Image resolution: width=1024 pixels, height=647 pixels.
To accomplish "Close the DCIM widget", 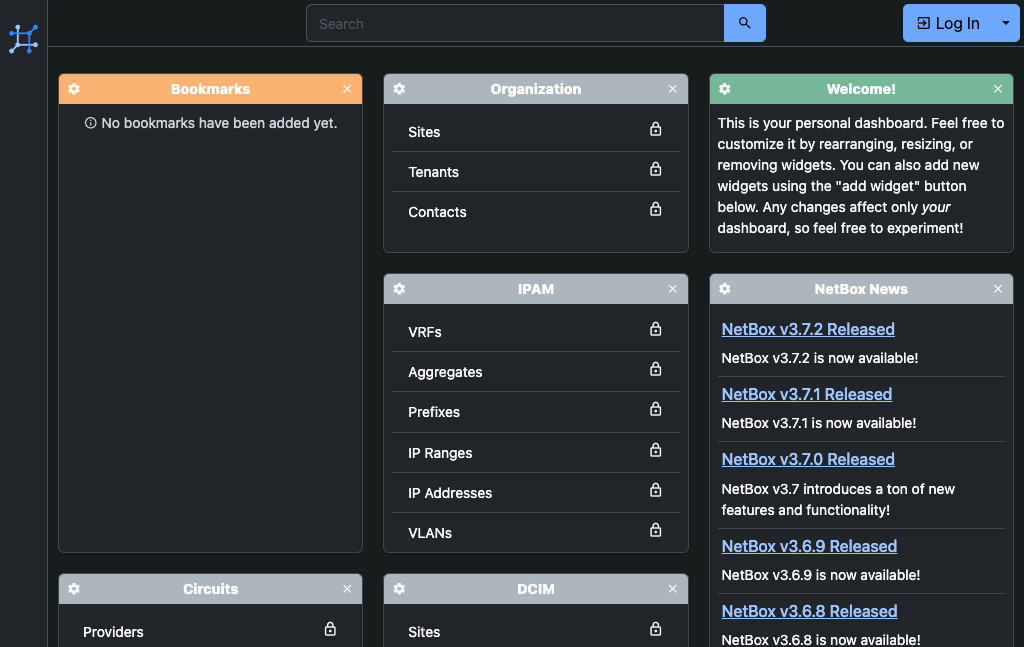I will pos(673,589).
